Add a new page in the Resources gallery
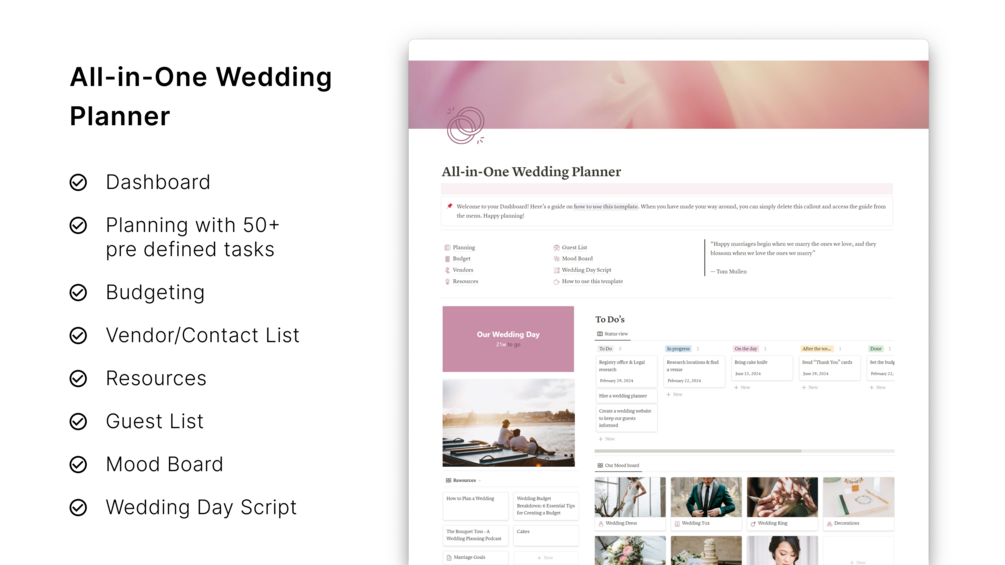The height and width of the screenshot is (565, 1005). coord(545,558)
